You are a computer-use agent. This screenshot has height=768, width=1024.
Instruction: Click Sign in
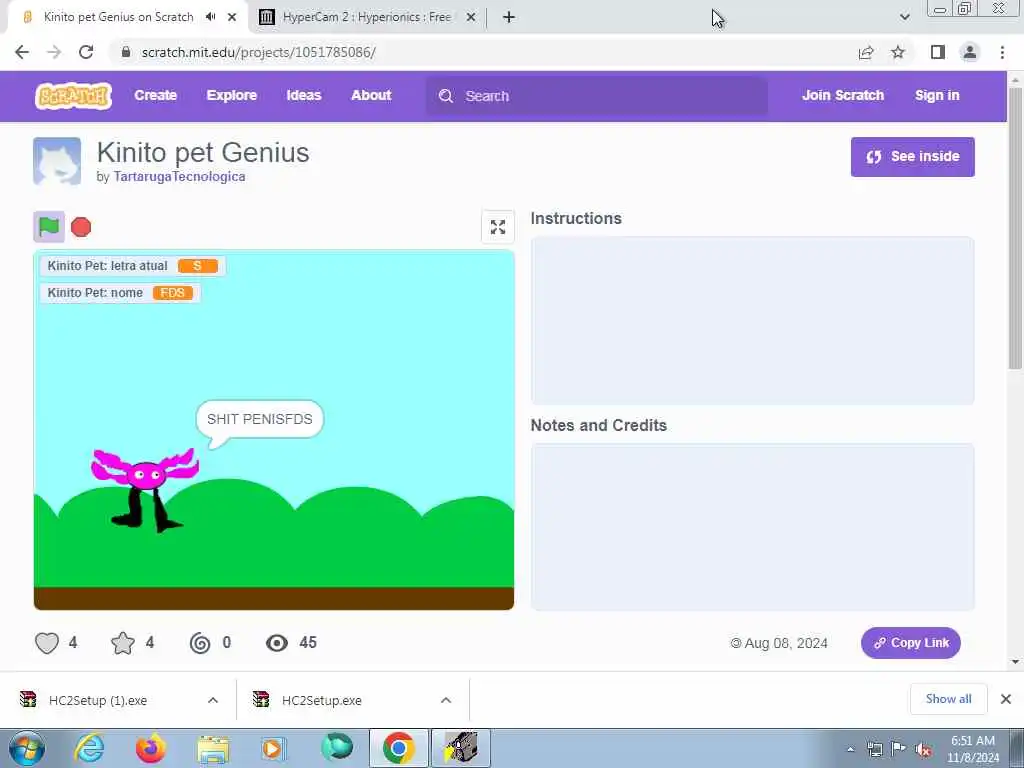pyautogui.click(x=937, y=95)
